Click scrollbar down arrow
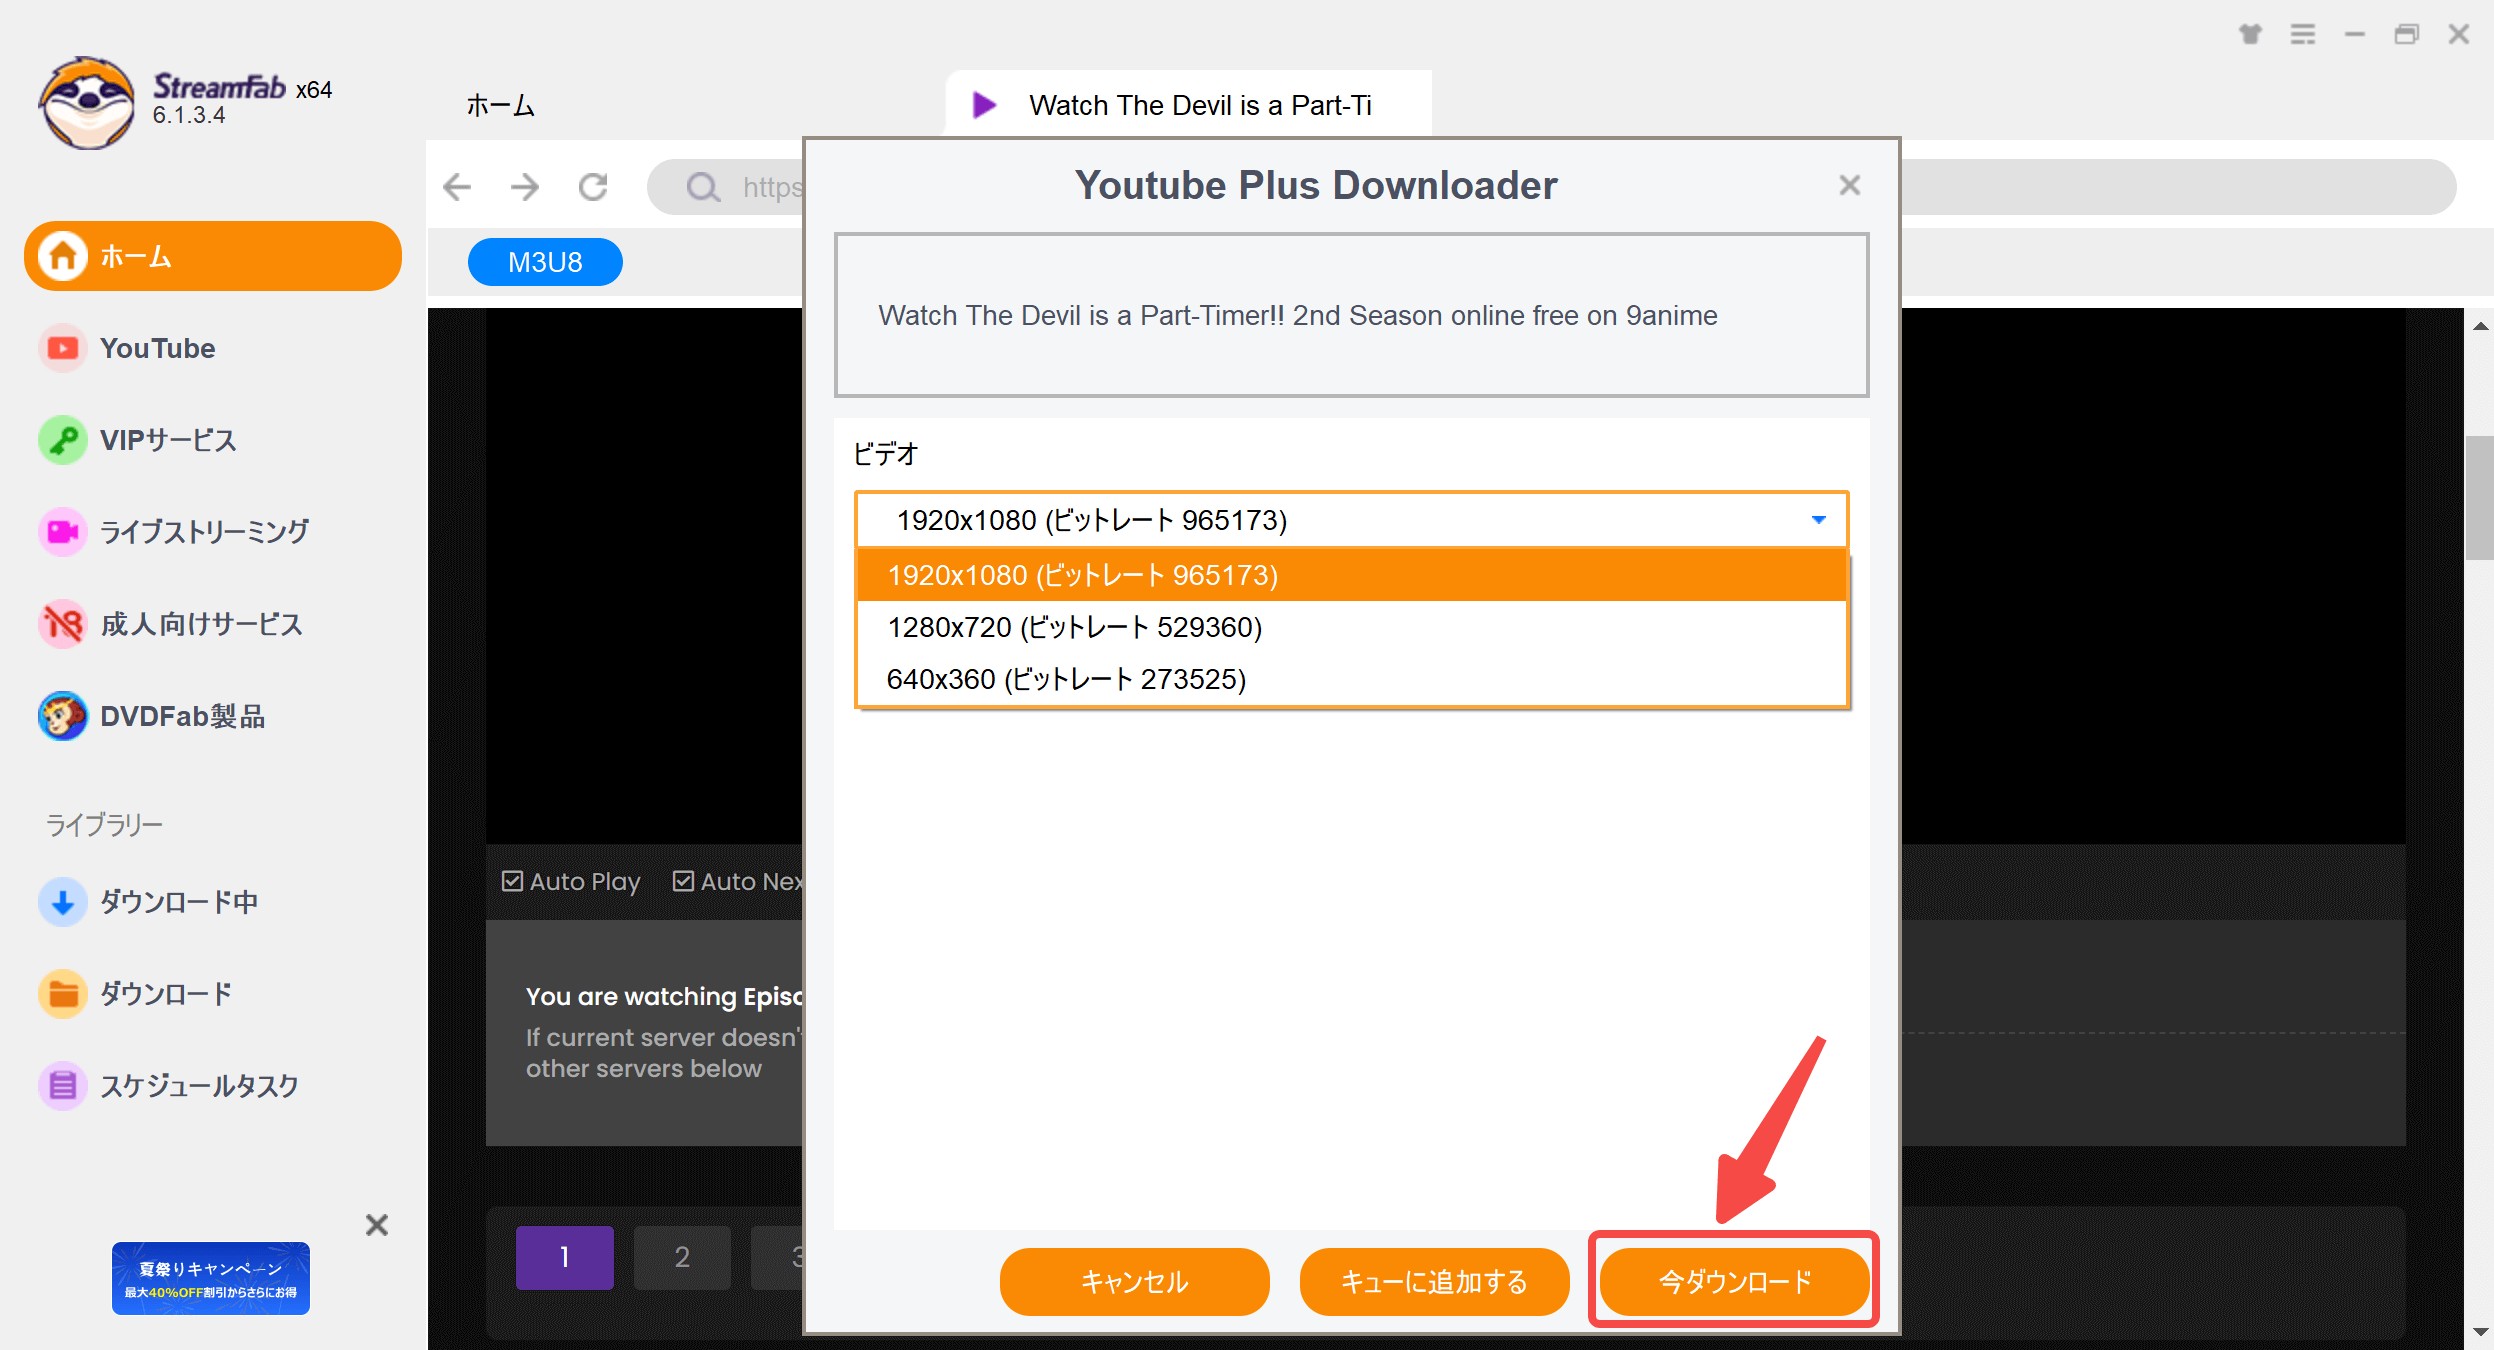The image size is (2494, 1350). [x=2480, y=1331]
